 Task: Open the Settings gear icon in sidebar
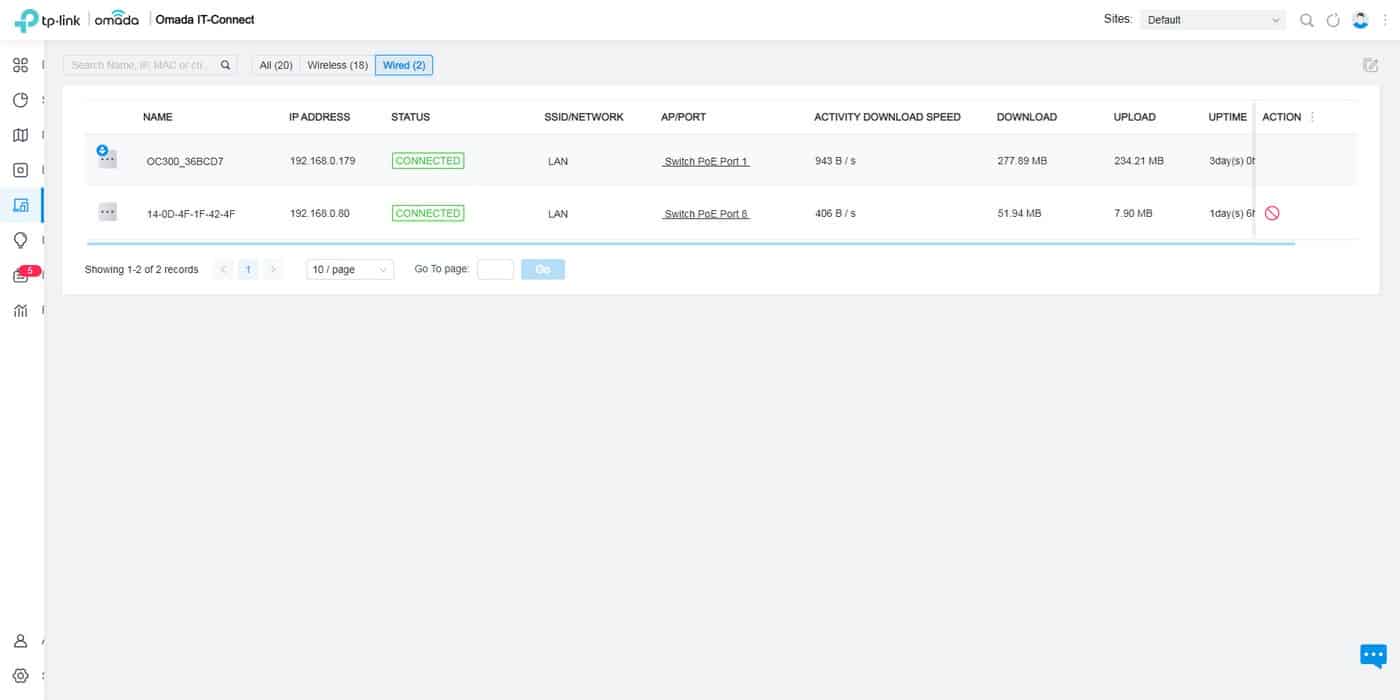coord(20,676)
